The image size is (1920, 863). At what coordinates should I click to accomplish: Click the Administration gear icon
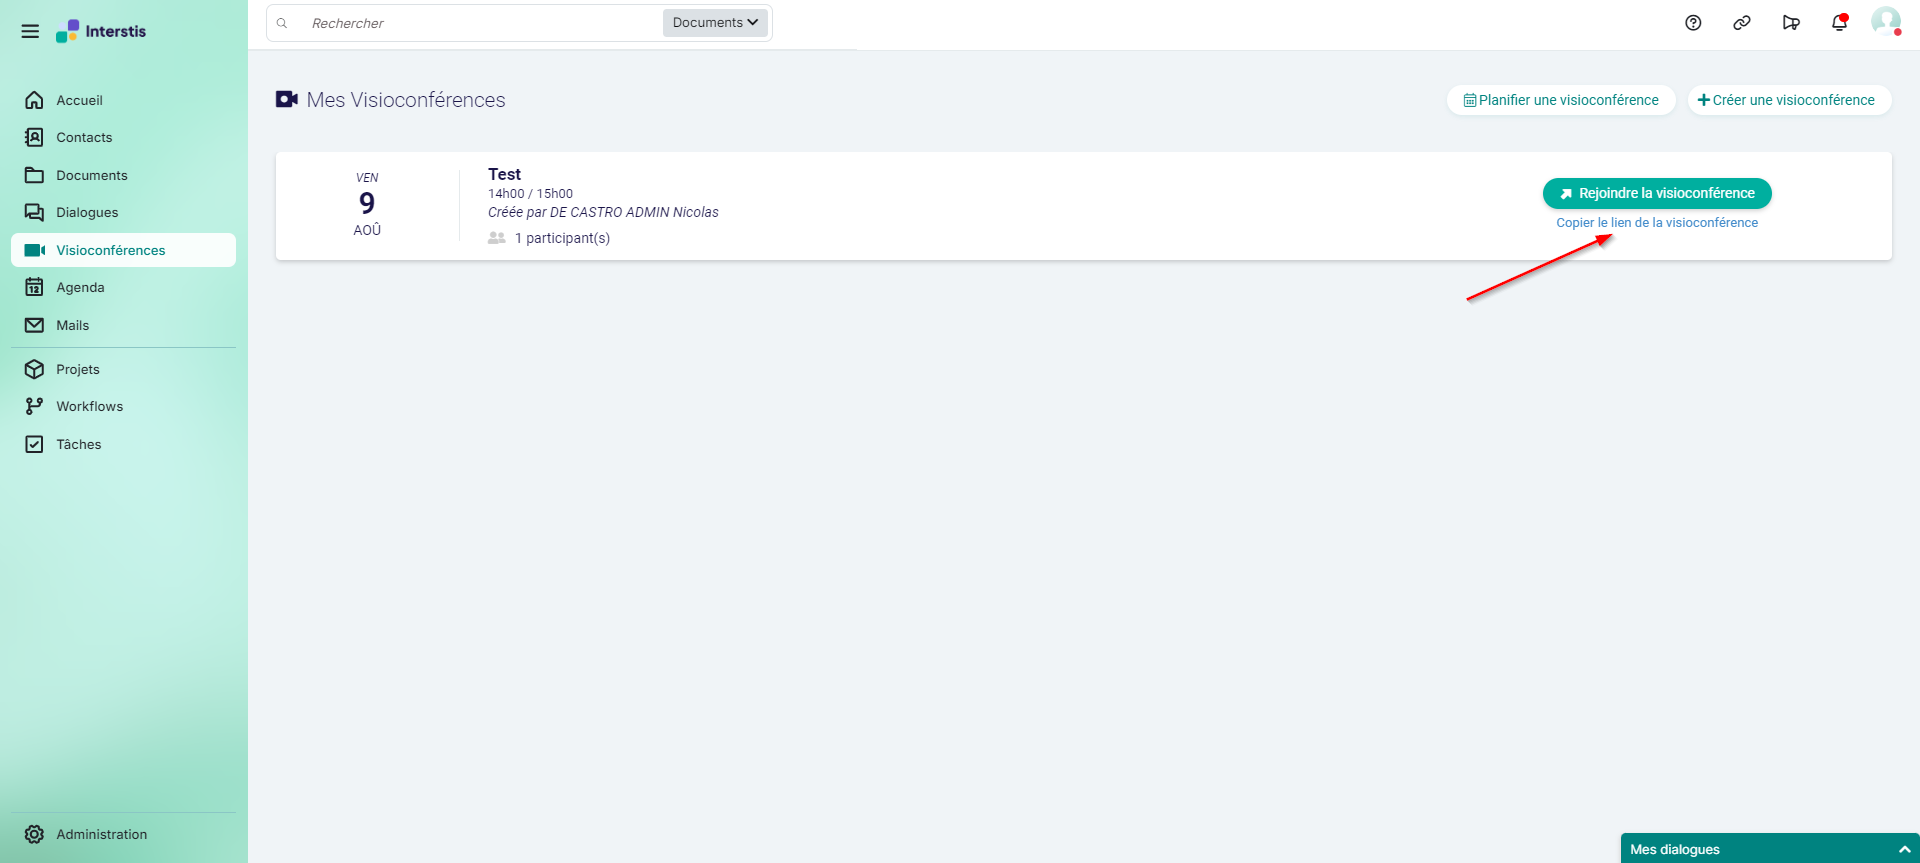coord(34,834)
